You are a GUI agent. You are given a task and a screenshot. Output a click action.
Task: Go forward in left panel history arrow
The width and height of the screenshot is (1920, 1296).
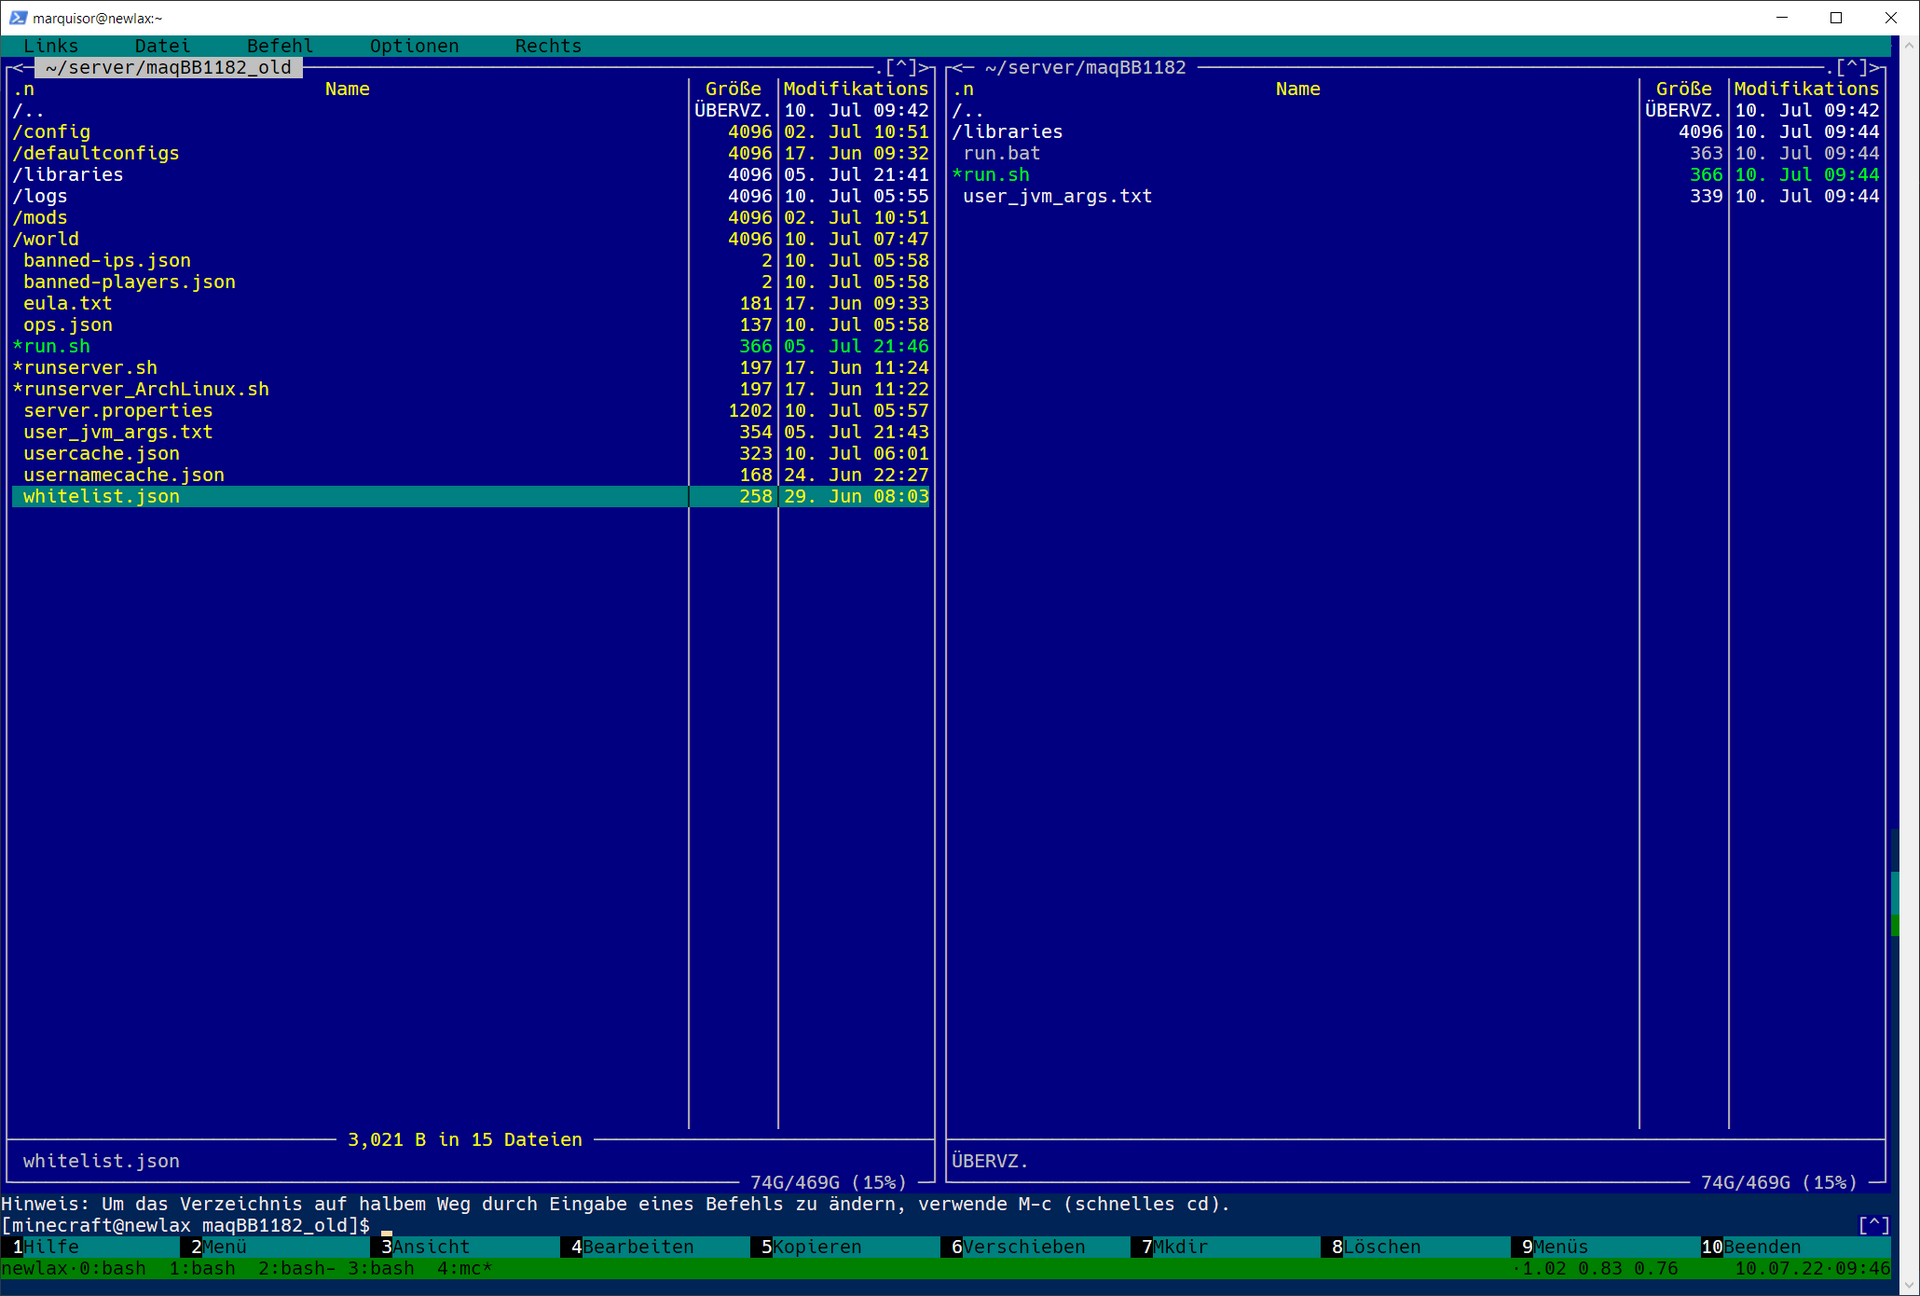(x=923, y=67)
